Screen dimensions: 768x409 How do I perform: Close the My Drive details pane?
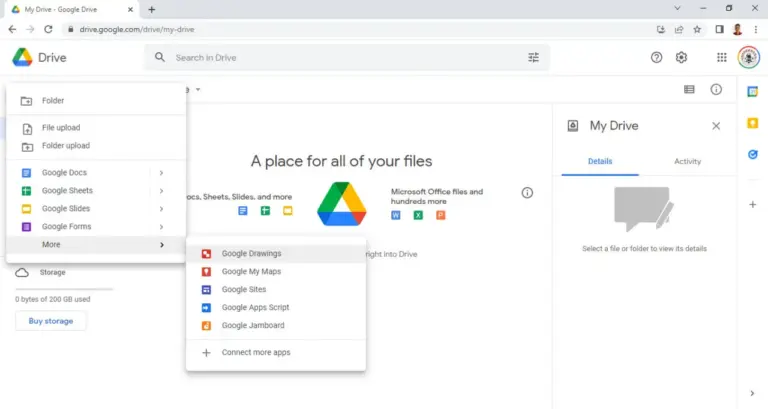click(x=716, y=126)
